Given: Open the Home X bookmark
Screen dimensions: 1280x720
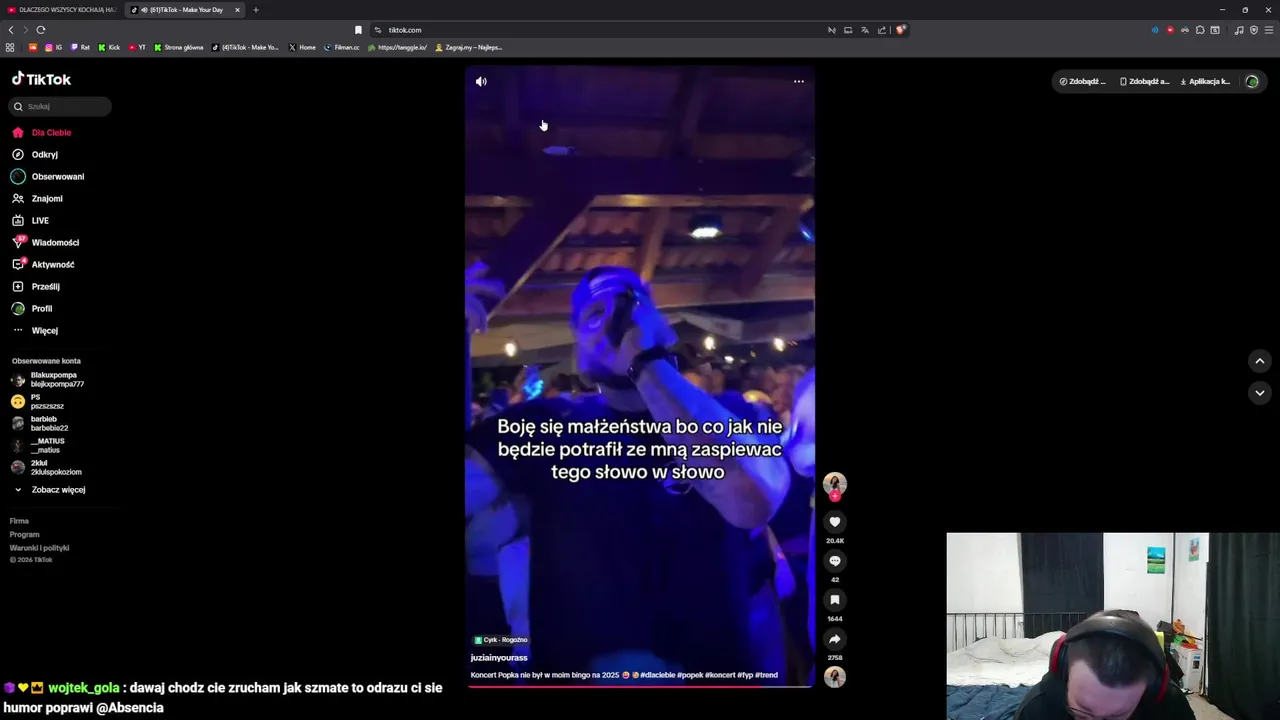Looking at the screenshot, I should 302,47.
